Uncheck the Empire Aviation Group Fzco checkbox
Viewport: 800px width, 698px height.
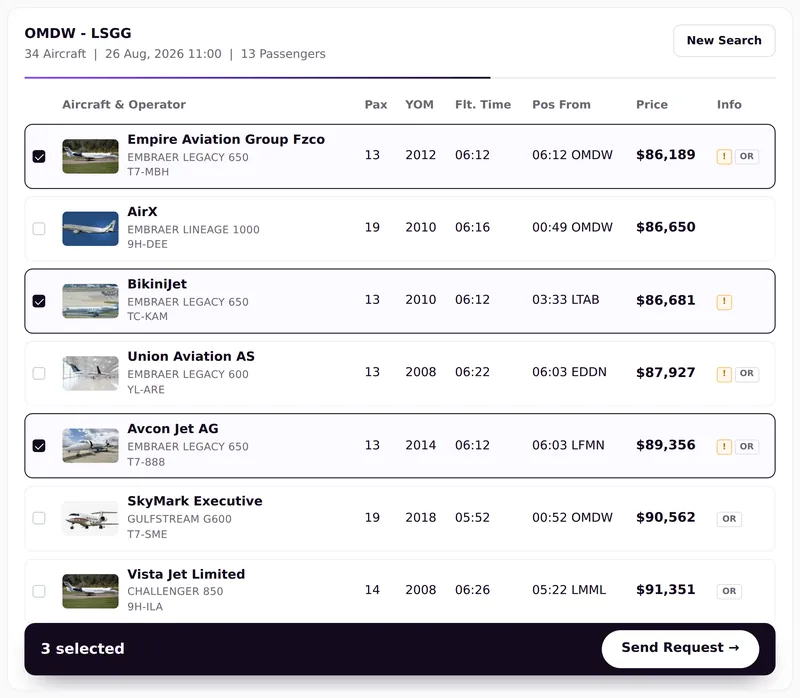(x=39, y=156)
